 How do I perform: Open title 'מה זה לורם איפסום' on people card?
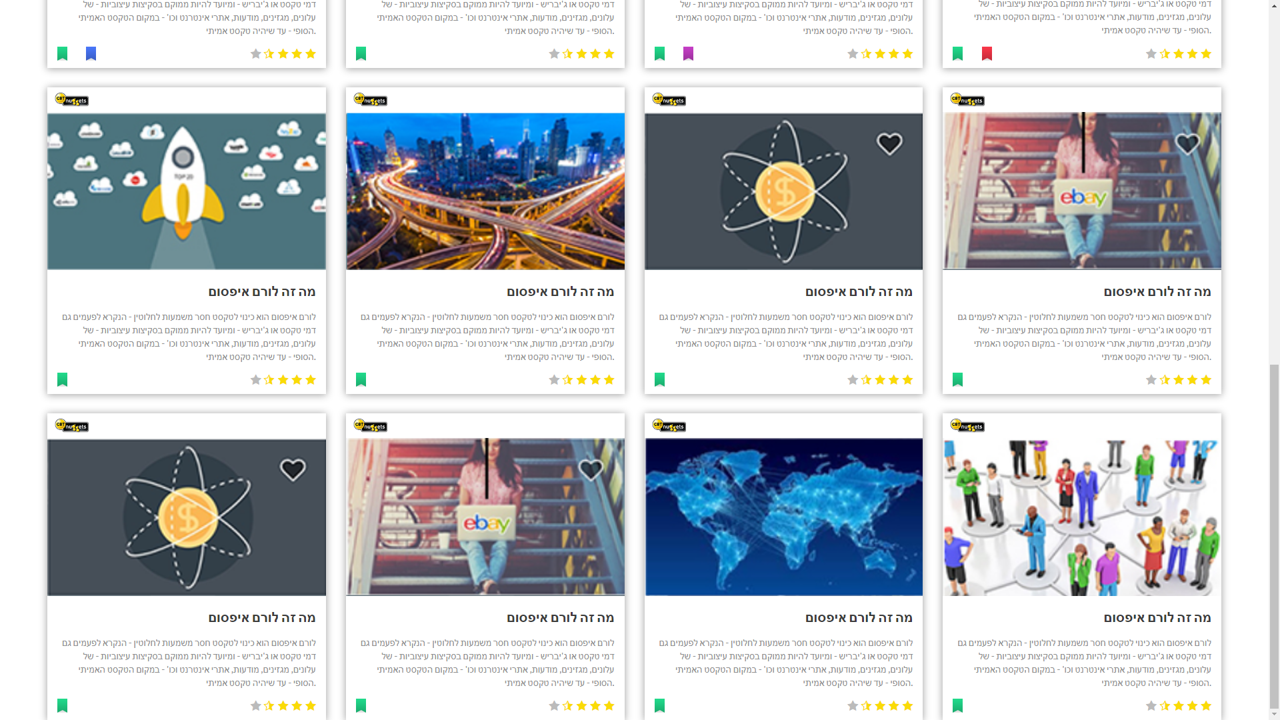pyautogui.click(x=1157, y=618)
